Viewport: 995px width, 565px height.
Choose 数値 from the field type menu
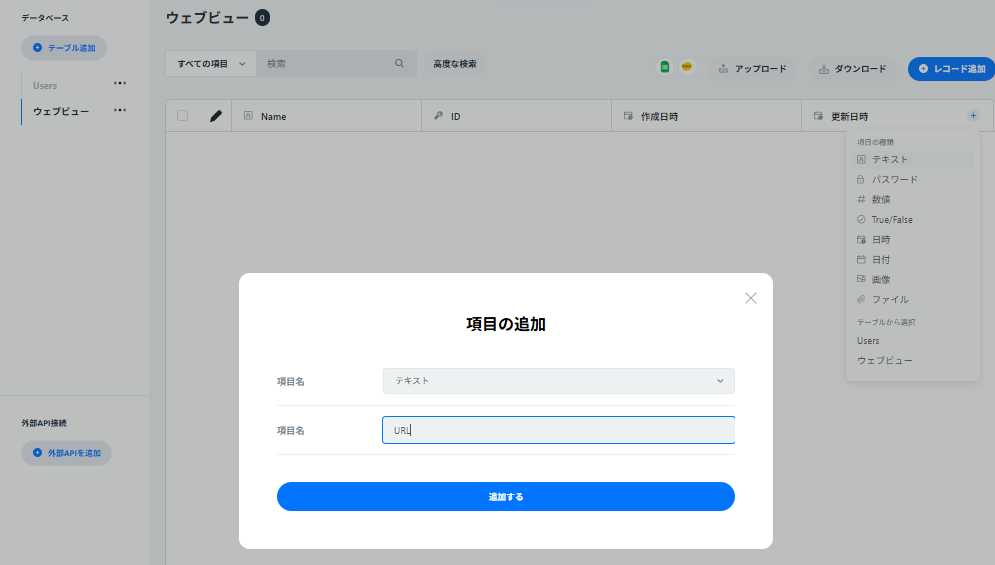913,199
